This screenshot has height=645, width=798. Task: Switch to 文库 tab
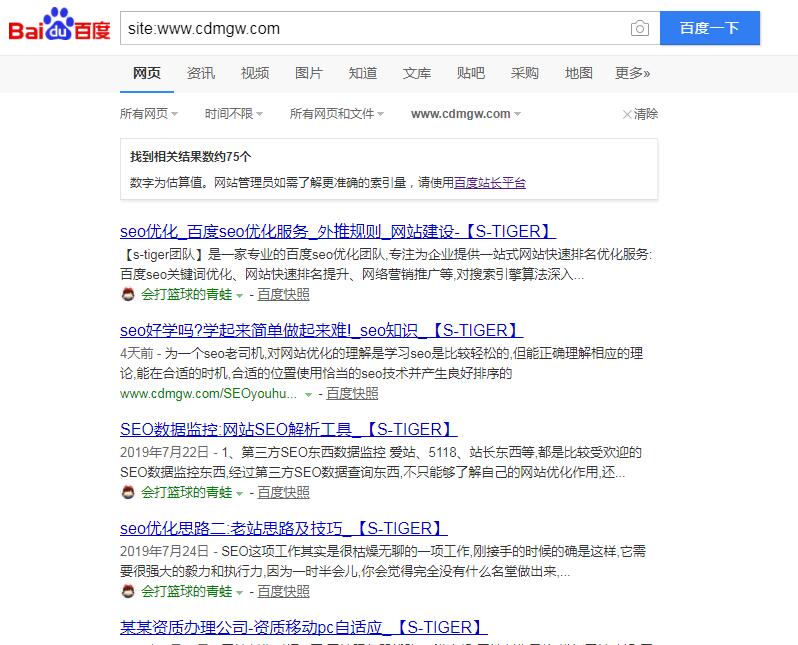coord(416,73)
